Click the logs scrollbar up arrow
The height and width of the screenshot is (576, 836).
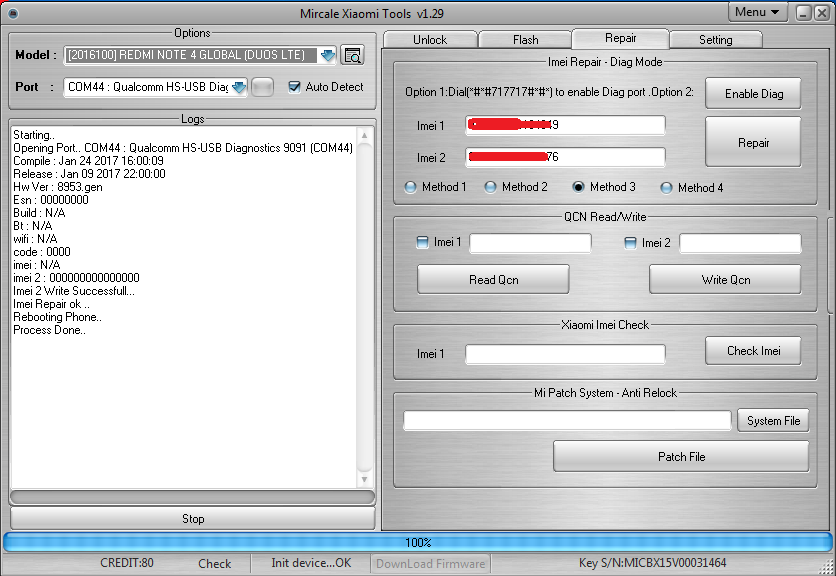point(365,135)
